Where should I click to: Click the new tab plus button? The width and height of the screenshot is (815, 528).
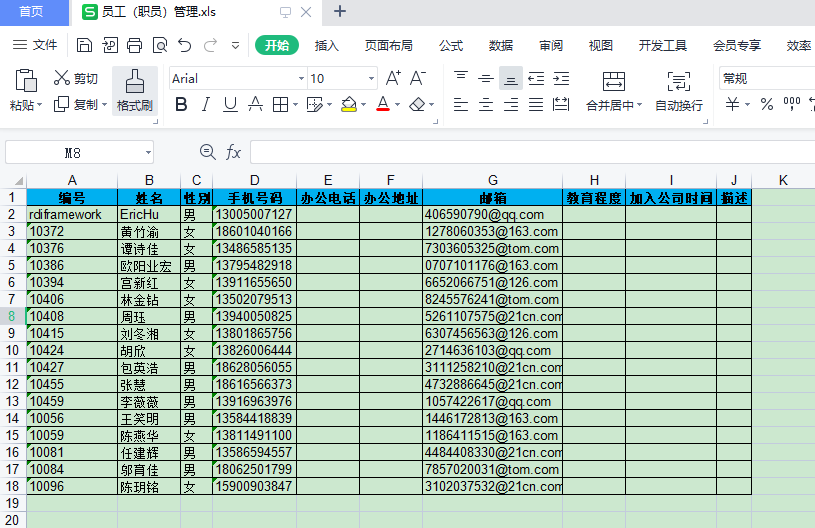340,12
